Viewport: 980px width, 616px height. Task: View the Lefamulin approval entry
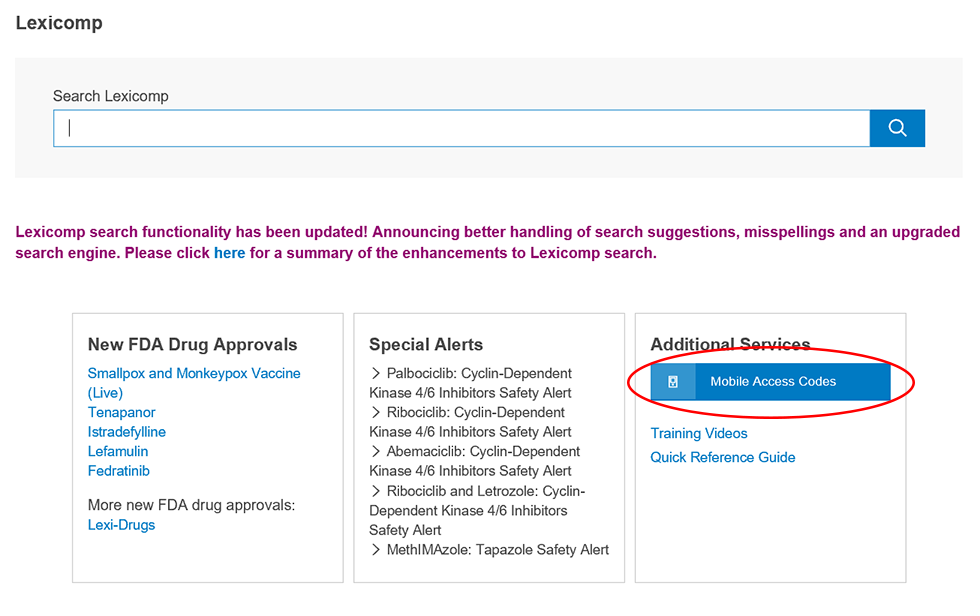click(x=118, y=451)
